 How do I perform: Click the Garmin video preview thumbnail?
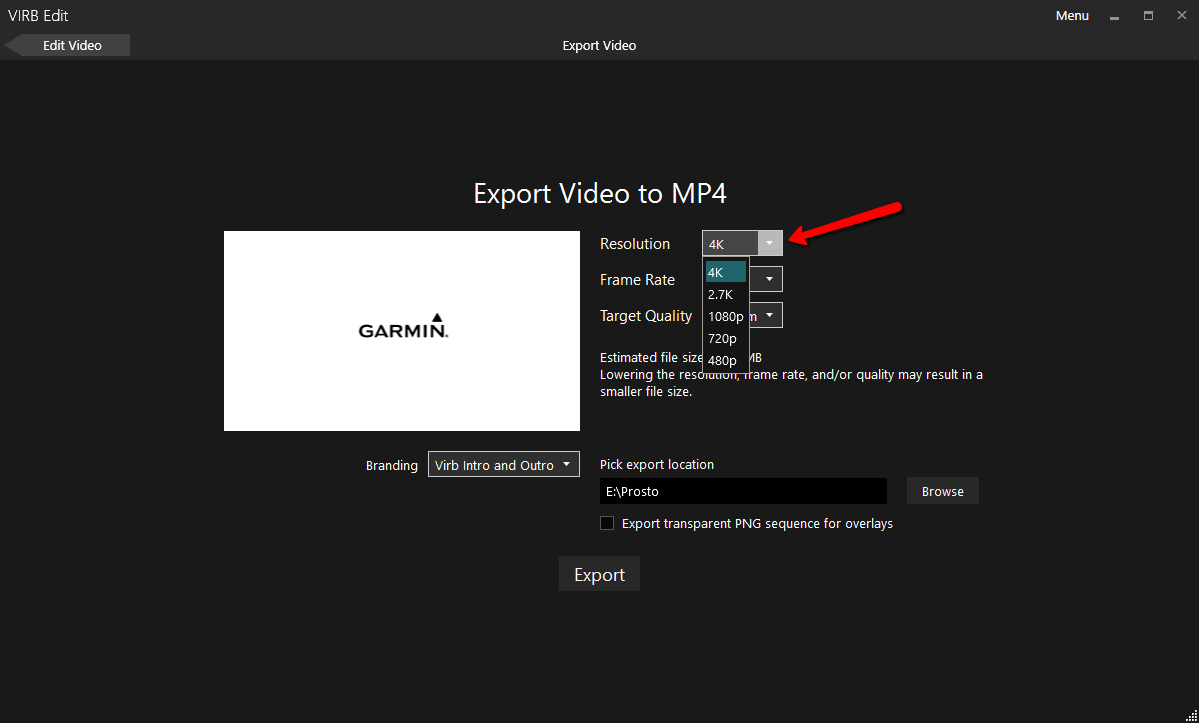click(x=401, y=331)
